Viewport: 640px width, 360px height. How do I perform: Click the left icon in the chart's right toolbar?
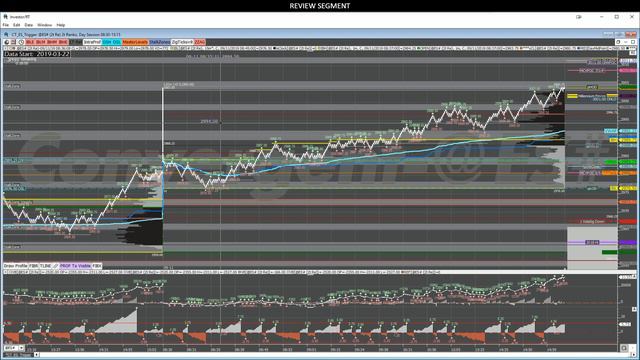tap(618, 42)
